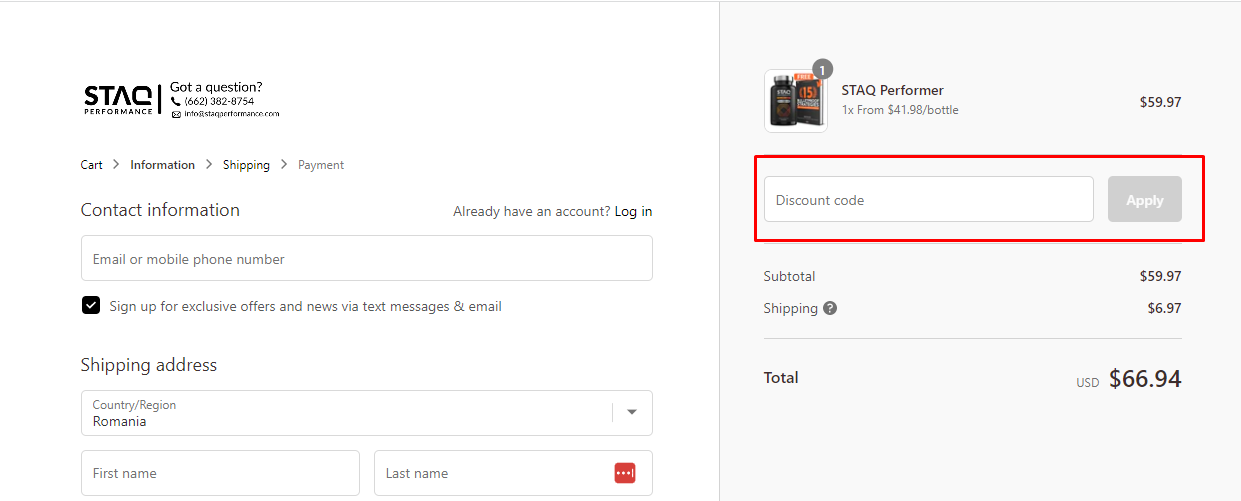1241x501 pixels.
Task: Click the Subtotal label
Action: coord(789,276)
